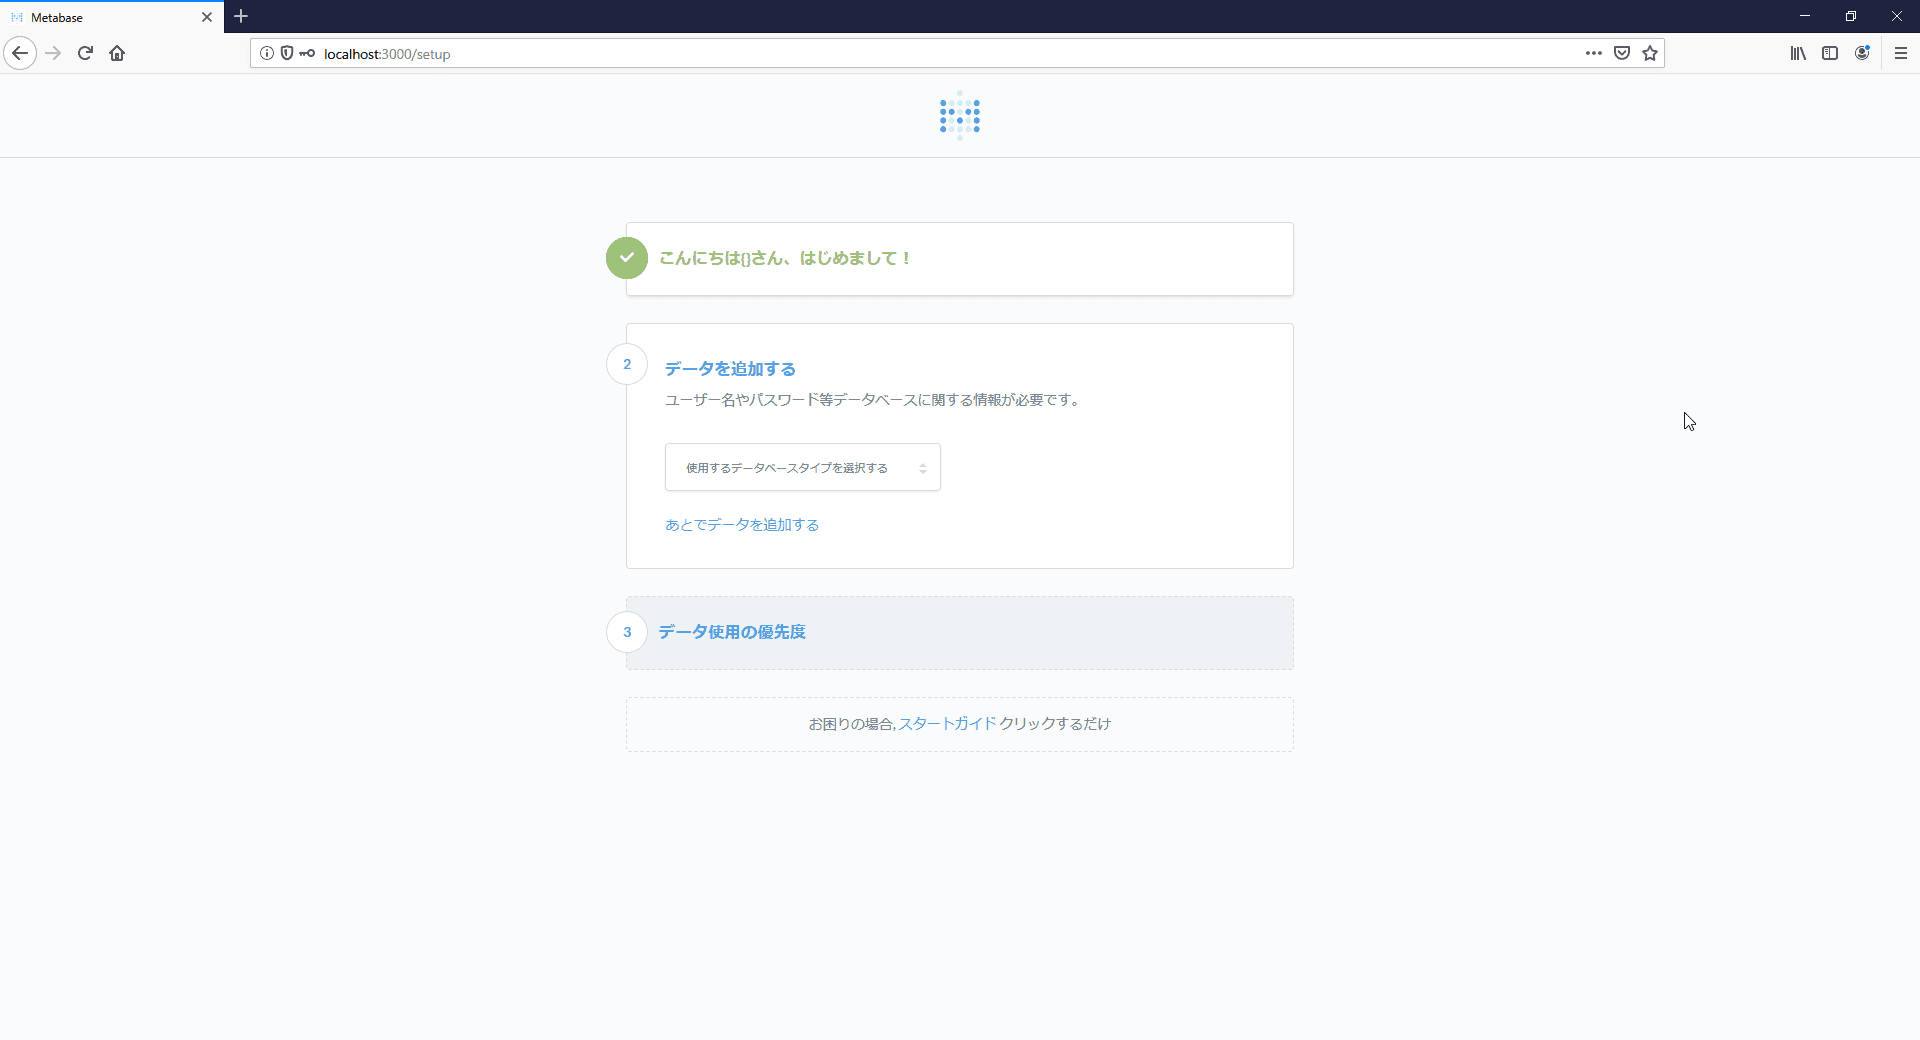Go to the browser home page

click(x=117, y=53)
